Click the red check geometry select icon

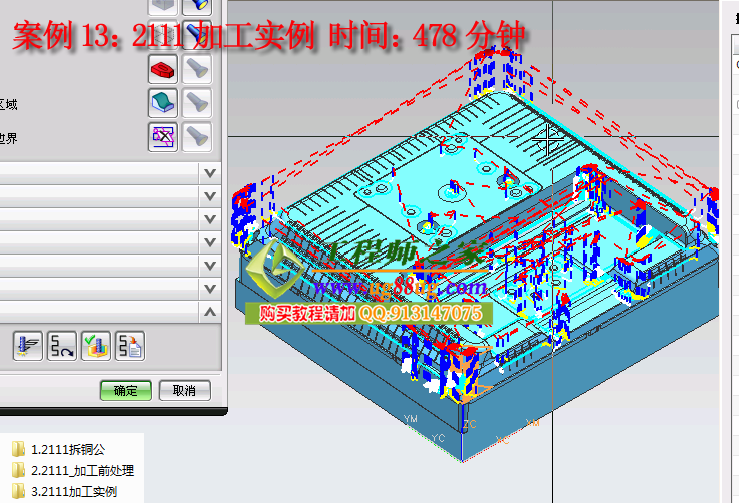pos(163,68)
